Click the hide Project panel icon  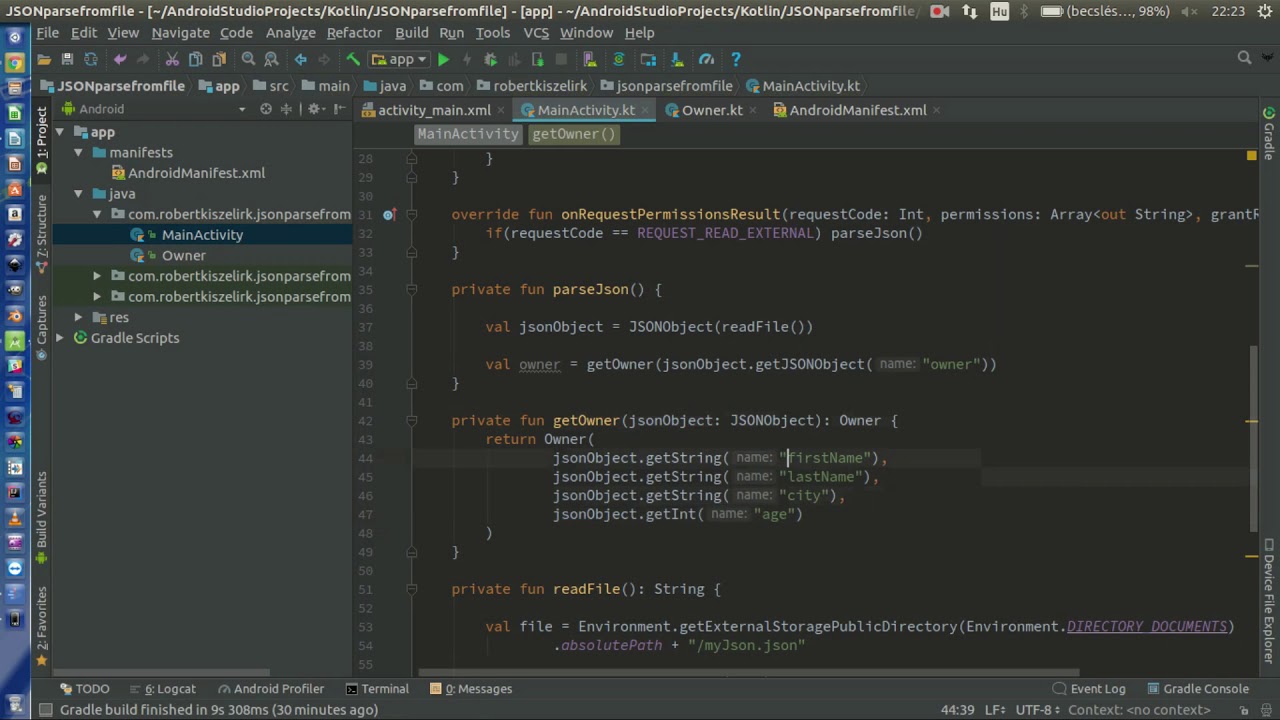coord(340,109)
